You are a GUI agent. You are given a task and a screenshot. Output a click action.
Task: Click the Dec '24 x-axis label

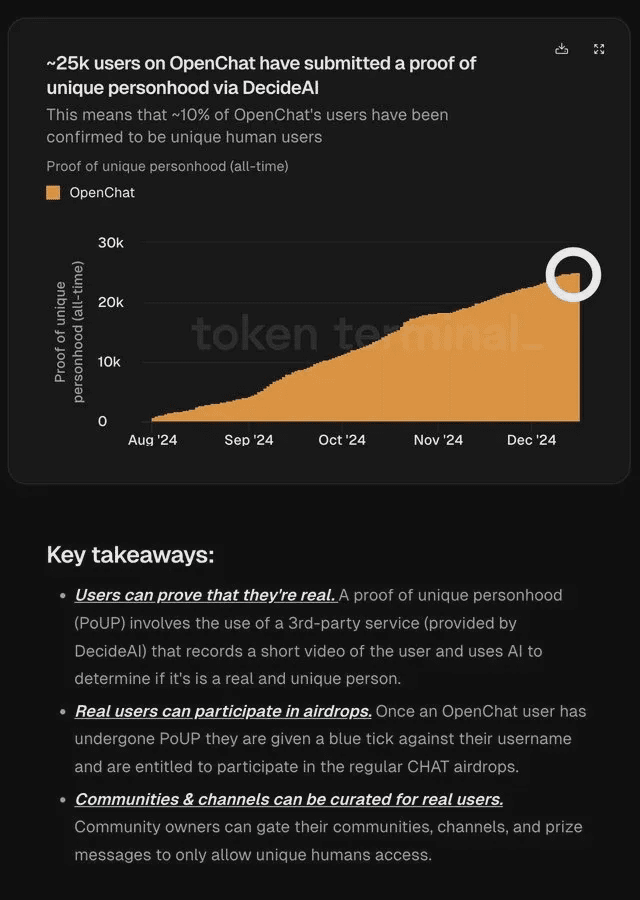[x=531, y=440]
